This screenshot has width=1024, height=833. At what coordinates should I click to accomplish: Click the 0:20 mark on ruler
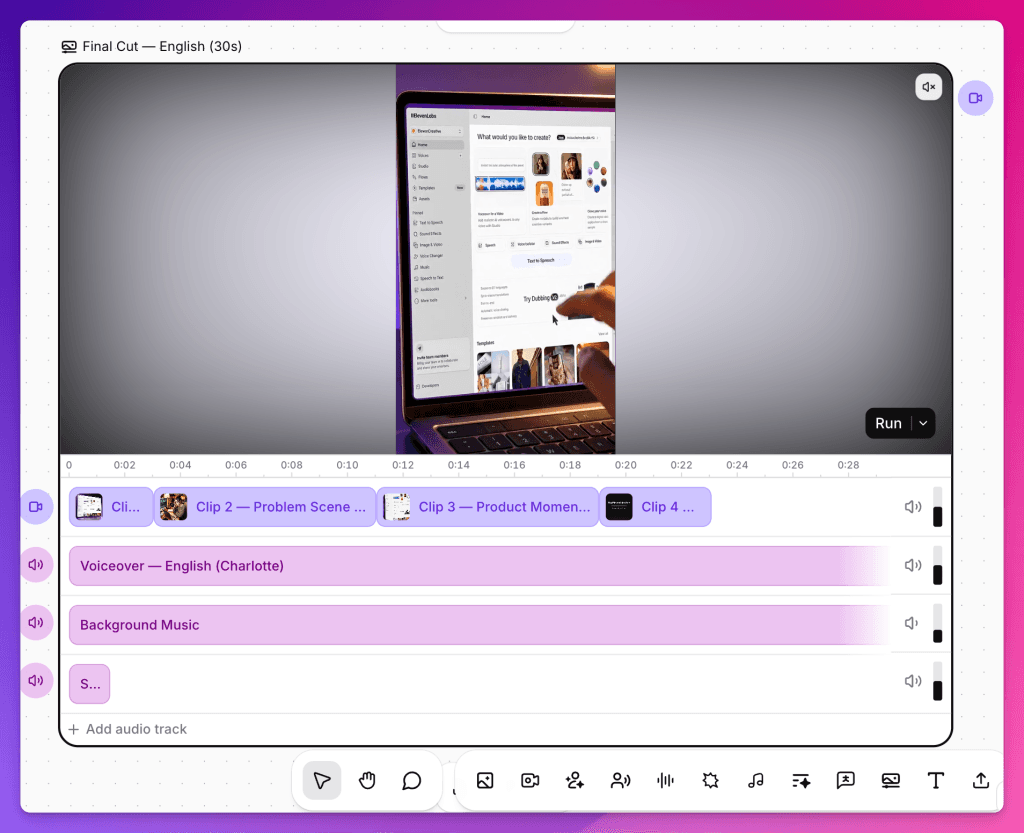click(626, 465)
